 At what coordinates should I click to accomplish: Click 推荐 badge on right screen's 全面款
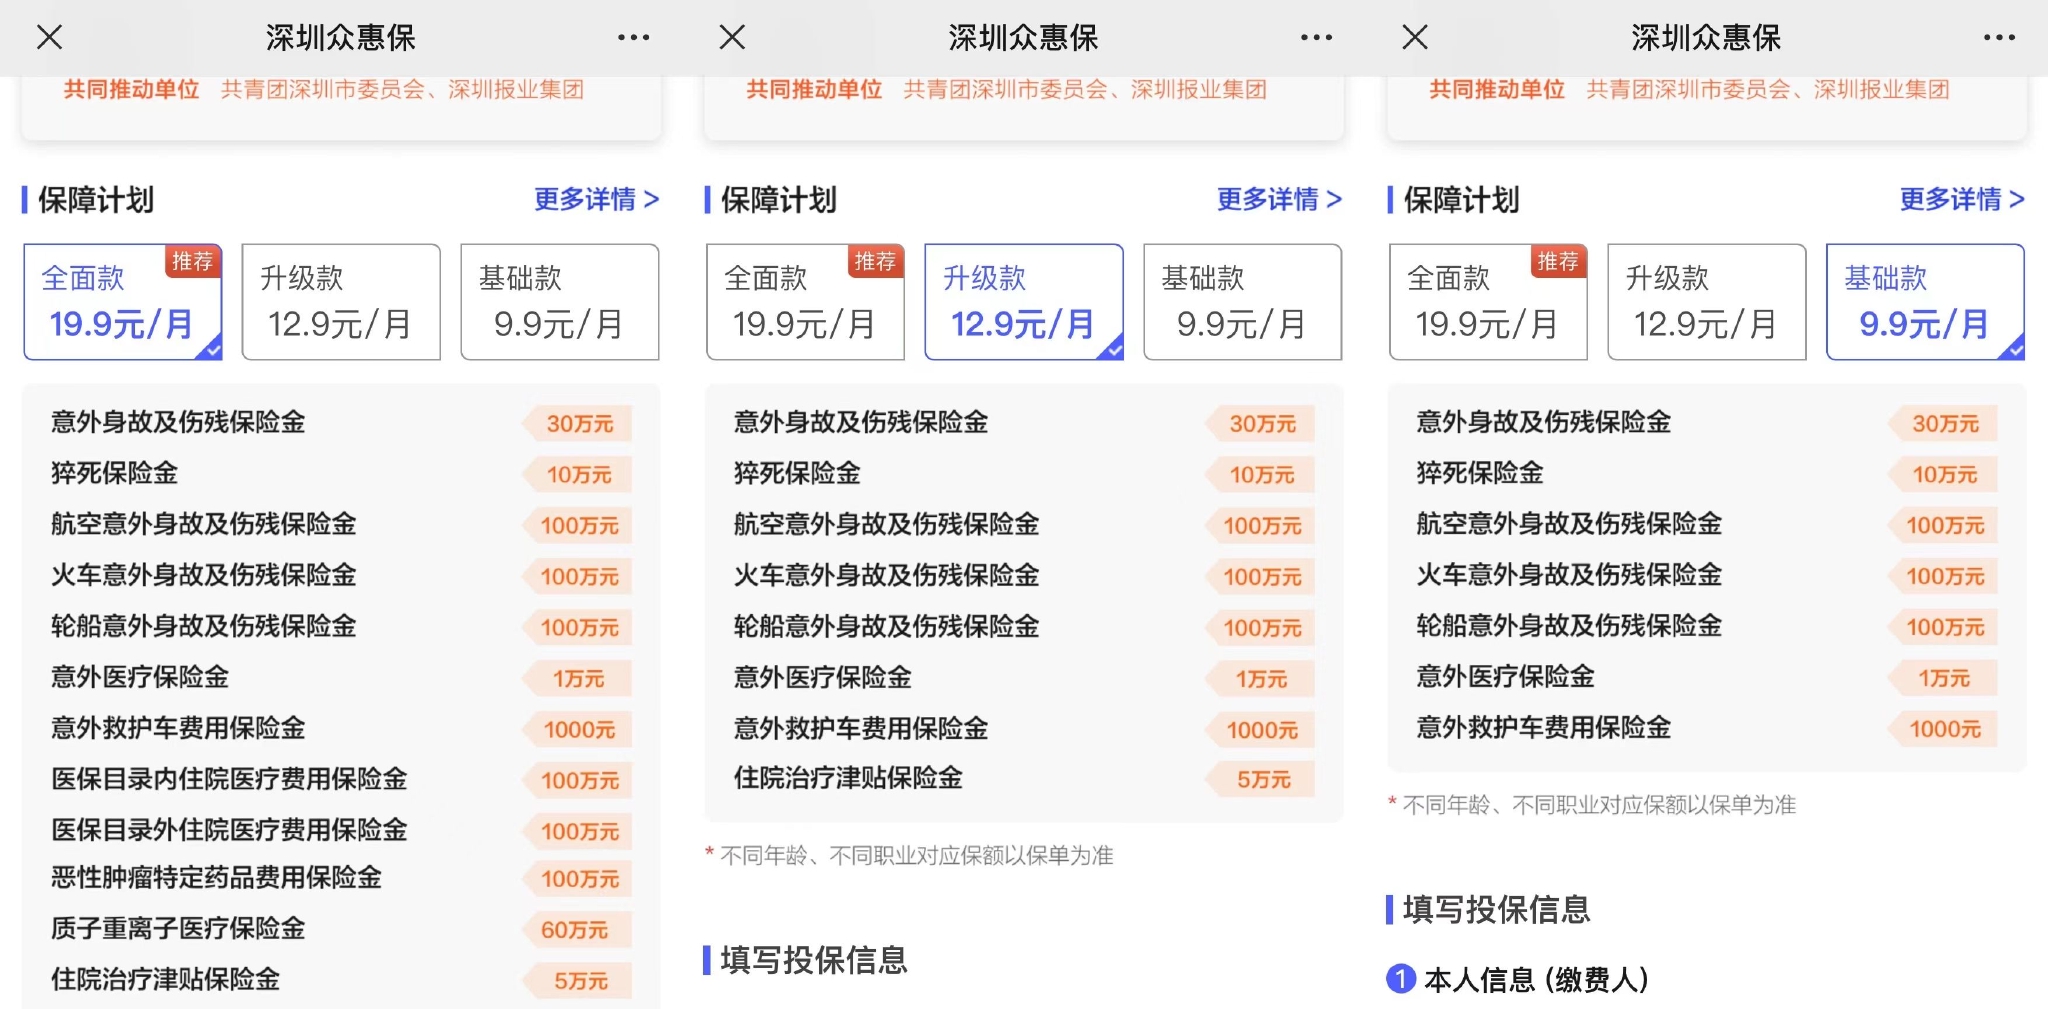(1559, 262)
